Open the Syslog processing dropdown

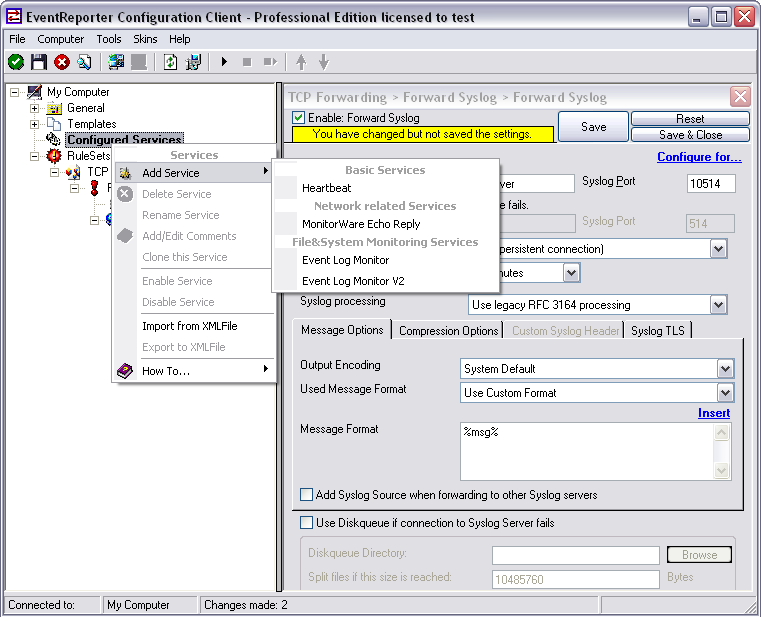(718, 305)
